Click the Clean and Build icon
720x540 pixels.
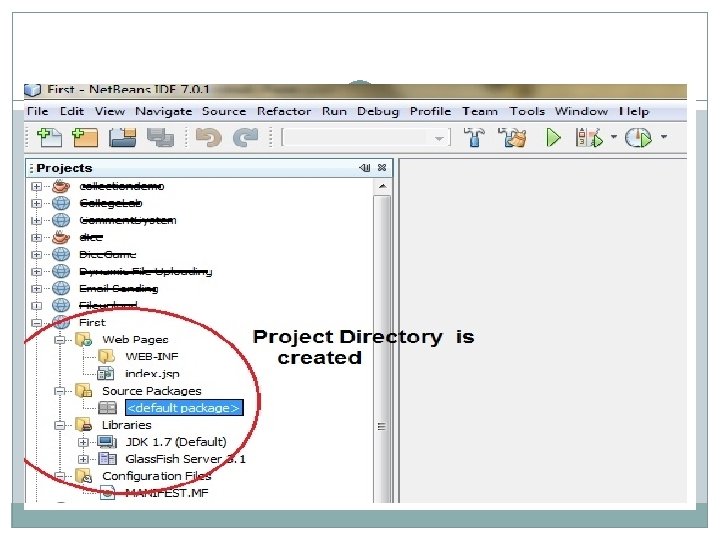[x=512, y=137]
